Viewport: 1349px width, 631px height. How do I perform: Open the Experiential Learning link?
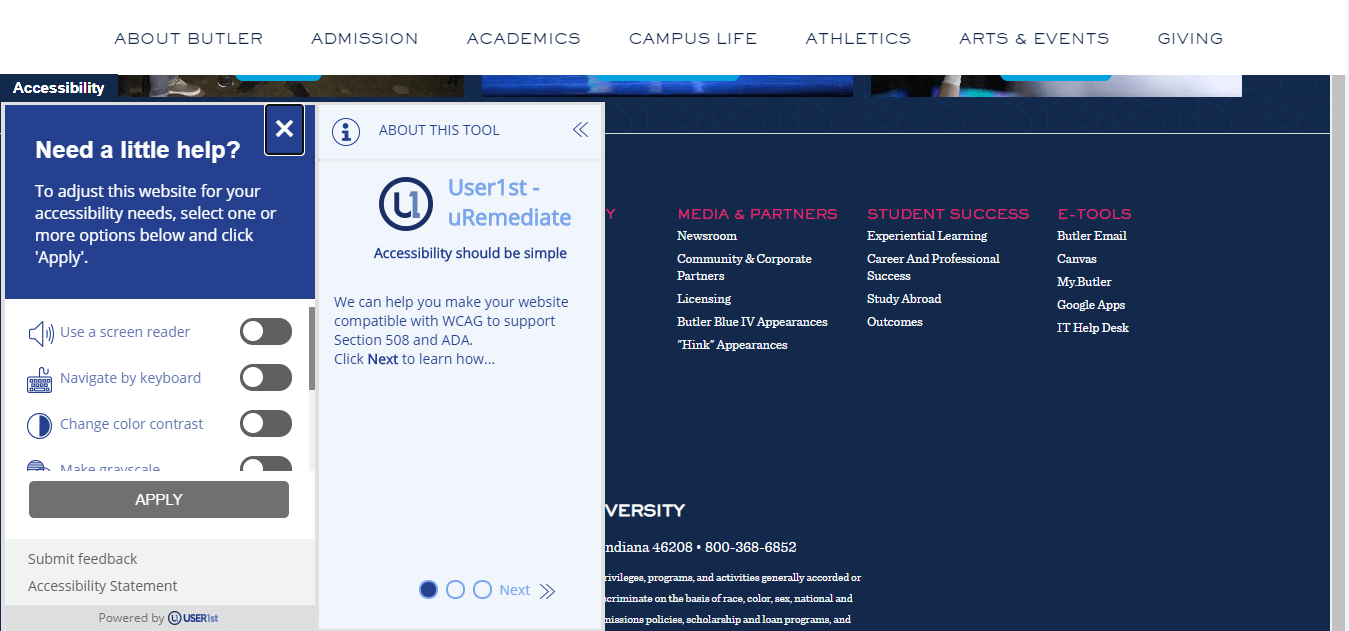[927, 236]
